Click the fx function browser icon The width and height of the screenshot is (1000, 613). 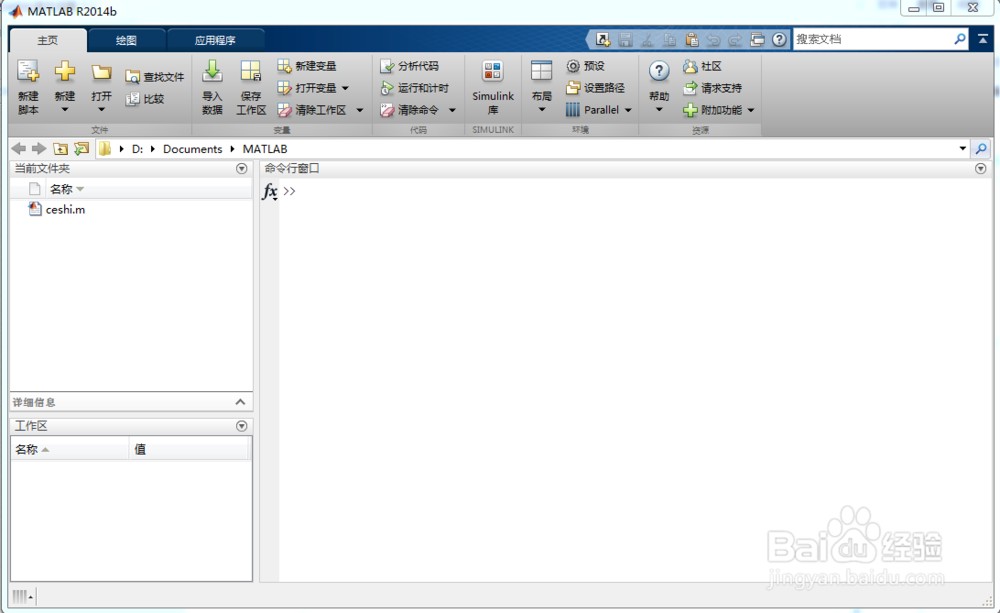pyautogui.click(x=270, y=191)
